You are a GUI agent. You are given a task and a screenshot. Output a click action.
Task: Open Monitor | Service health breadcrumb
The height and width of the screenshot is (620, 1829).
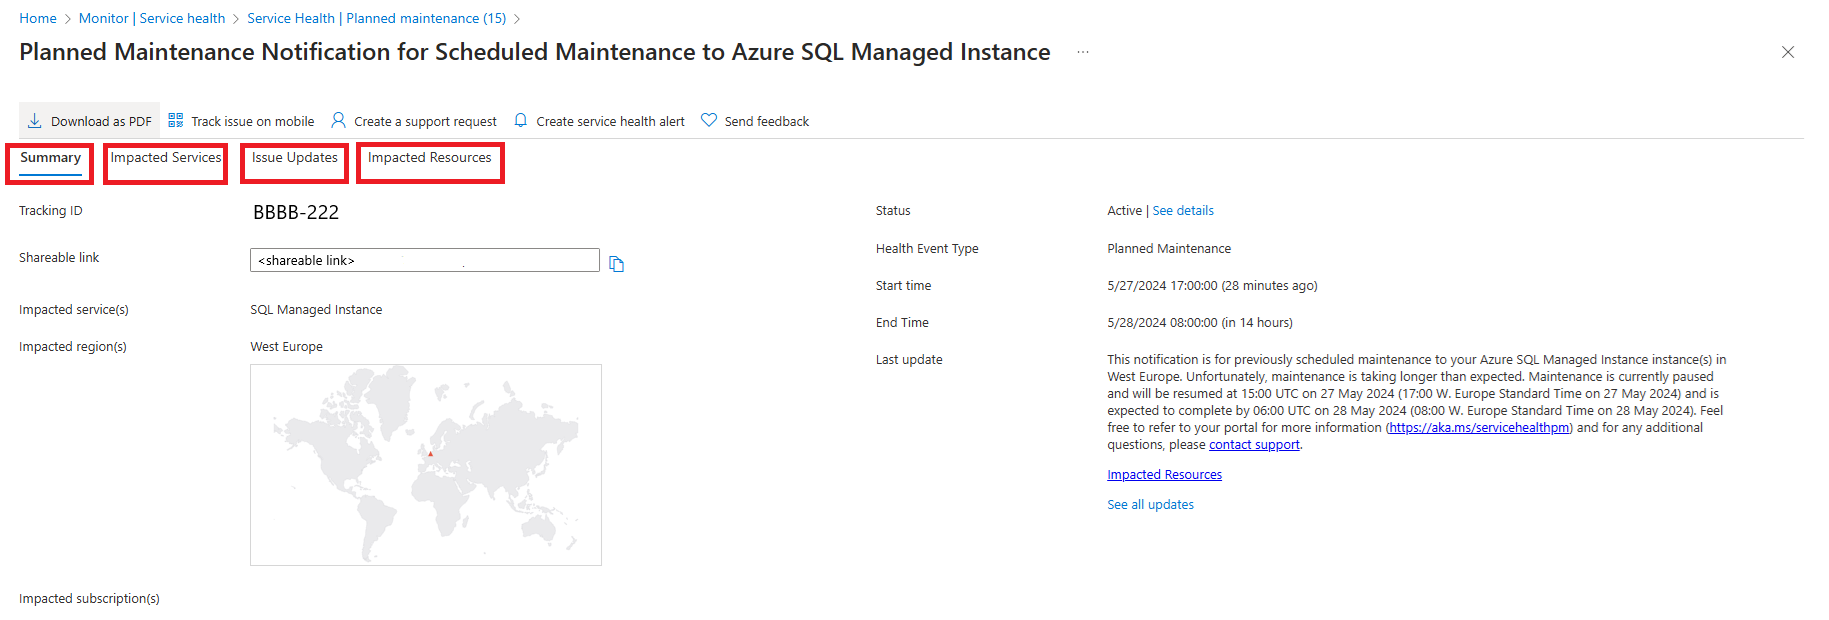click(x=152, y=18)
